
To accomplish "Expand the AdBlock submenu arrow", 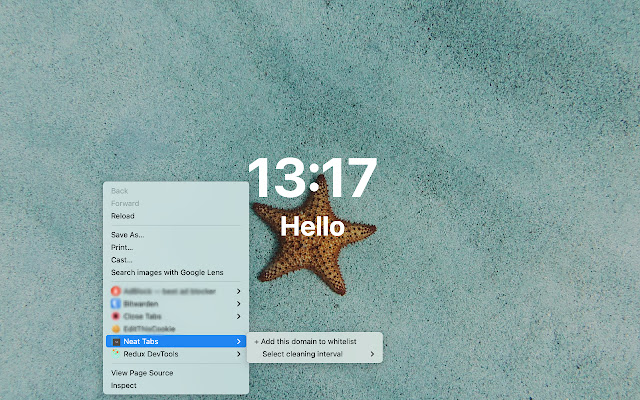I will pos(238,291).
